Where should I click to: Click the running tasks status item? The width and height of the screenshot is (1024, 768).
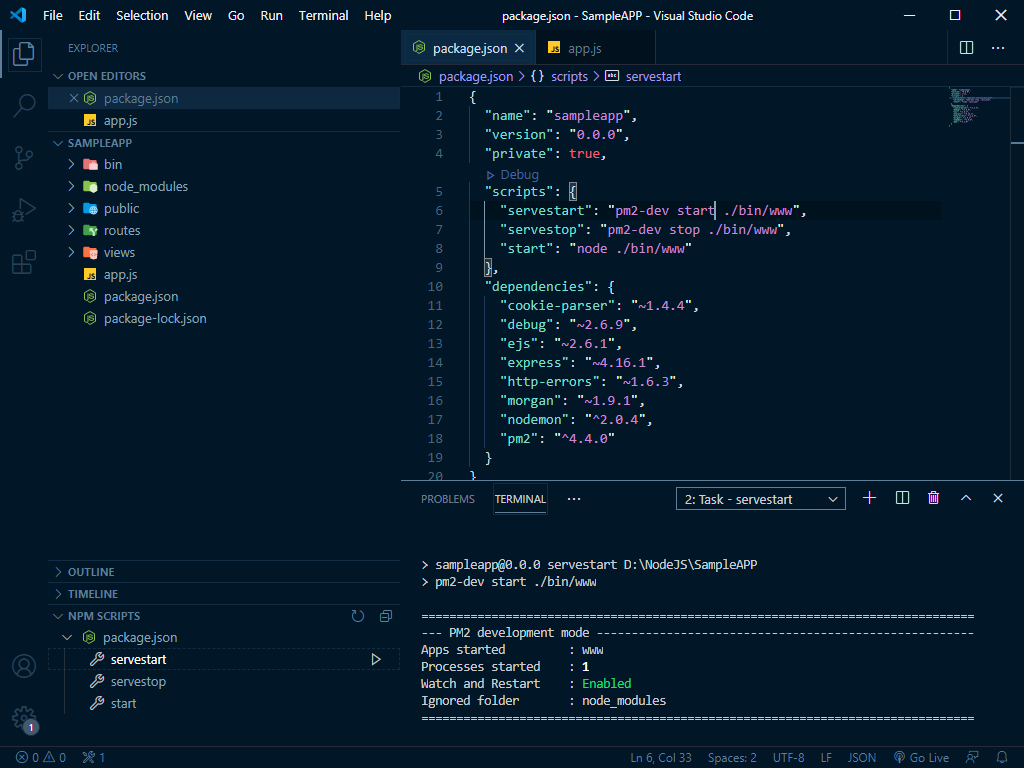[94, 758]
